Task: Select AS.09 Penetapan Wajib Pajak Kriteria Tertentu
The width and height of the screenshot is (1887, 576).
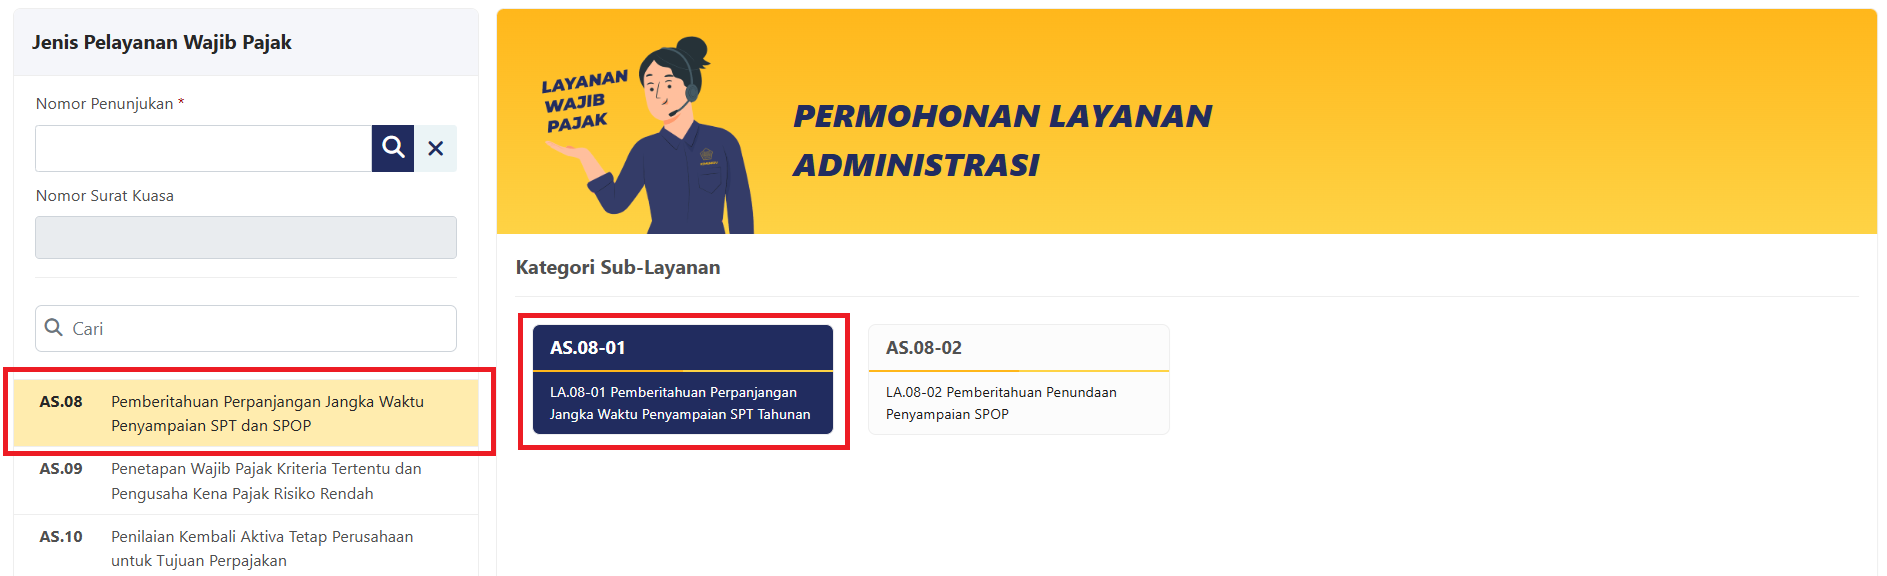Action: [x=246, y=481]
